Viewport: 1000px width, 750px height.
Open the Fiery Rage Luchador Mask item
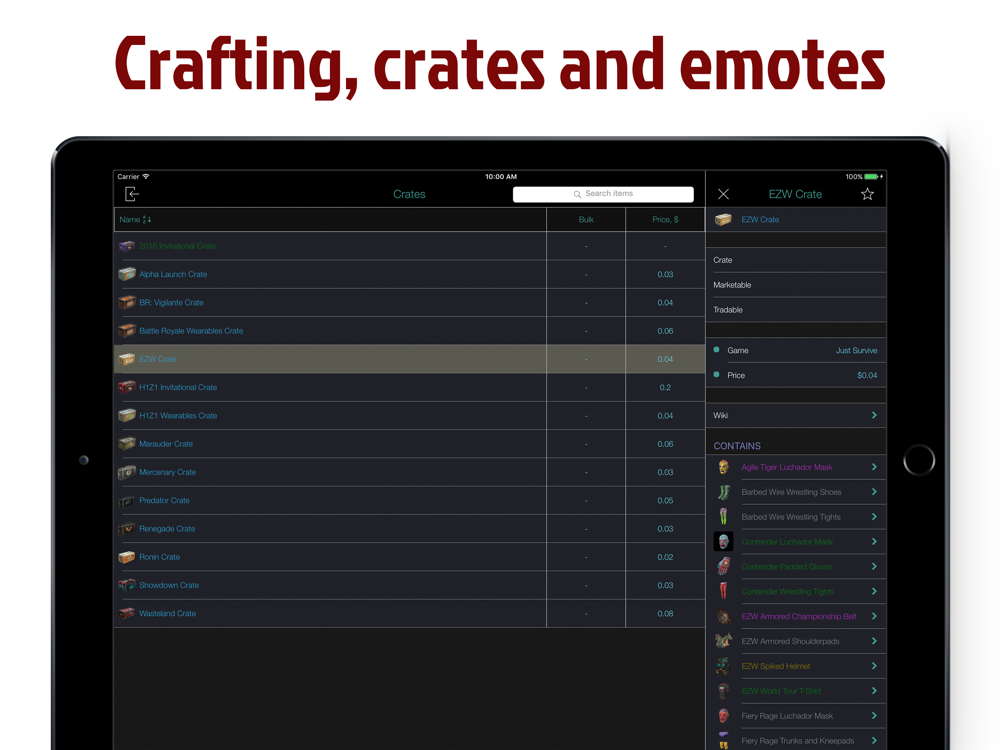pyautogui.click(x=796, y=716)
